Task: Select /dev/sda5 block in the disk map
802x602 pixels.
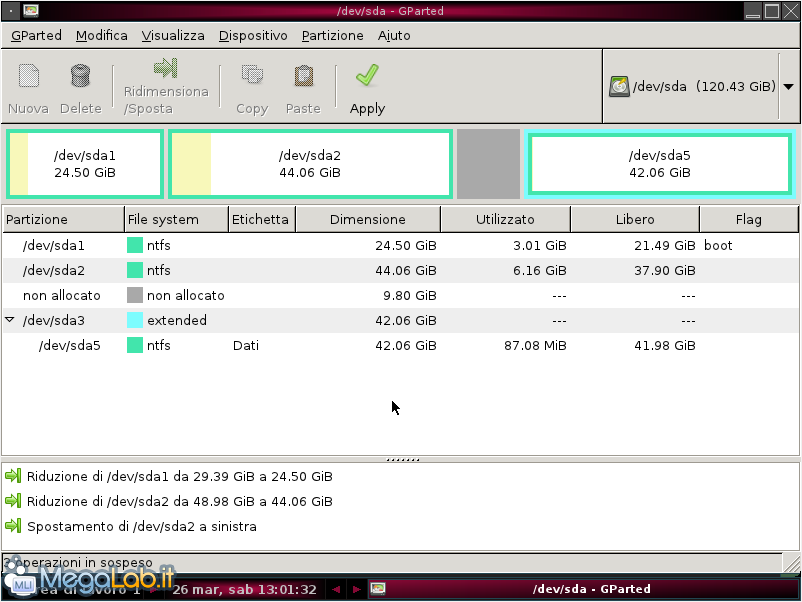Action: coord(659,164)
